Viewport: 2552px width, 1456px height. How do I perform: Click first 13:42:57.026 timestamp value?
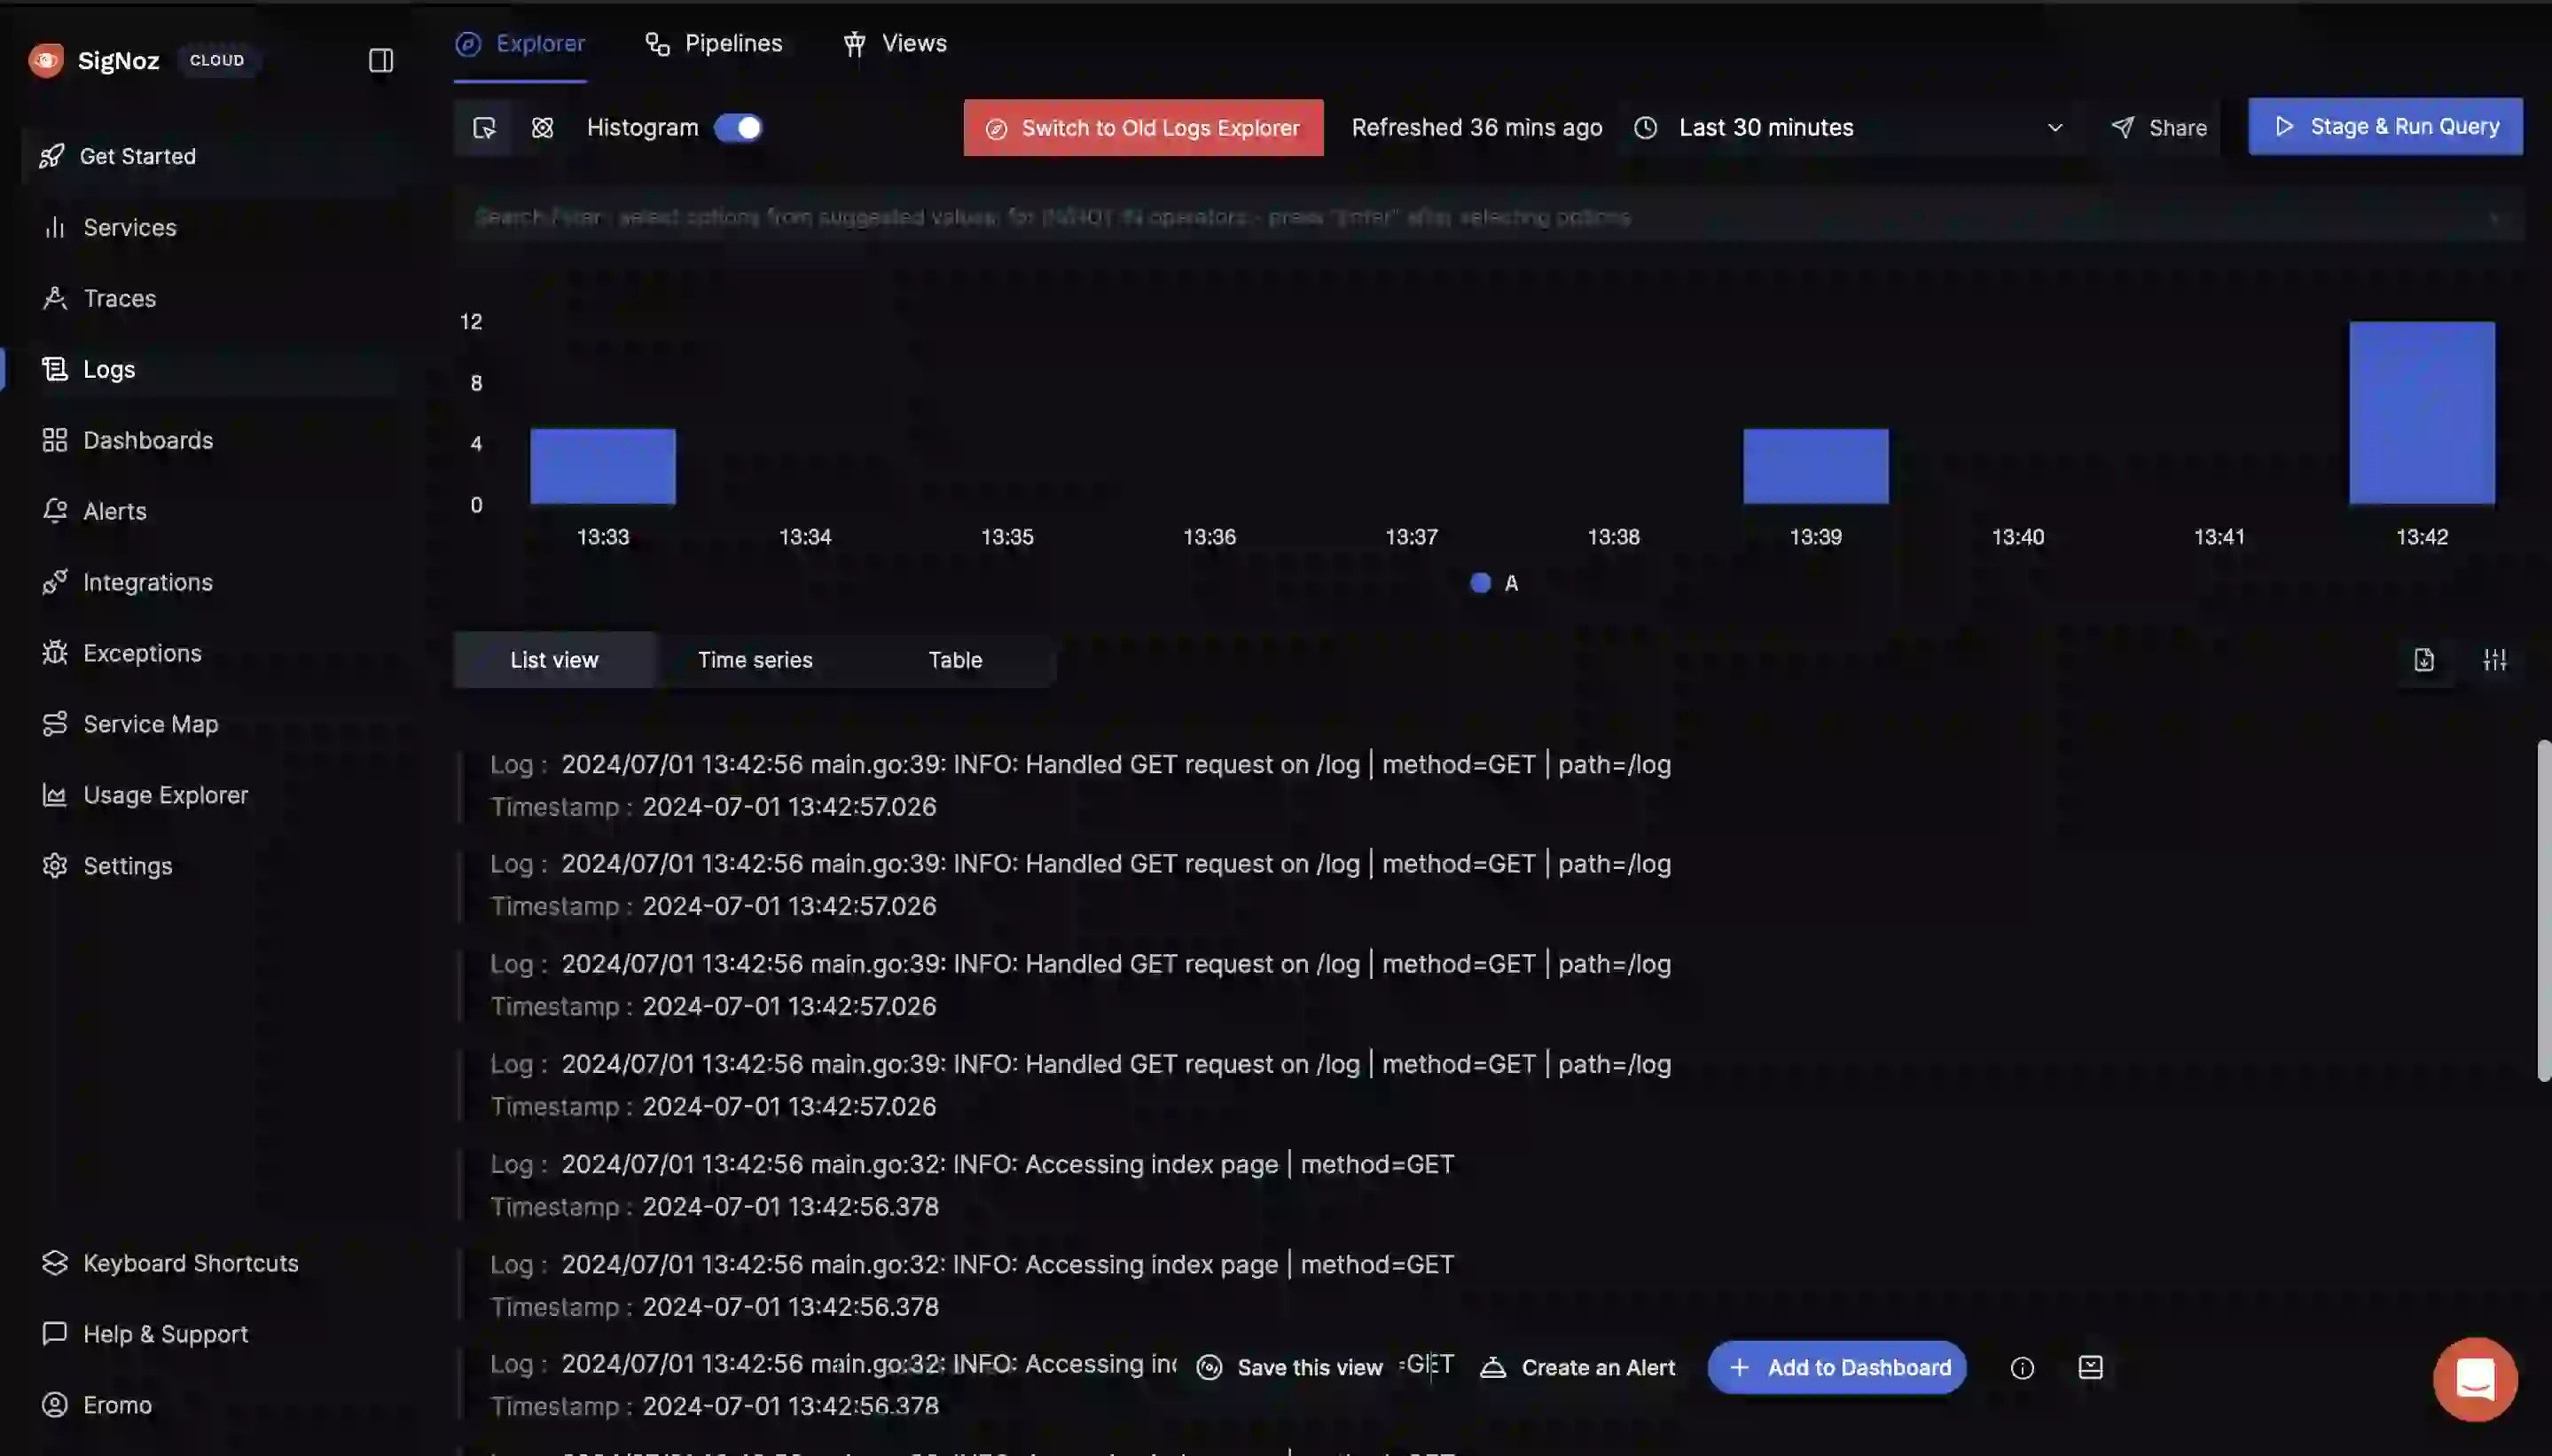point(789,807)
